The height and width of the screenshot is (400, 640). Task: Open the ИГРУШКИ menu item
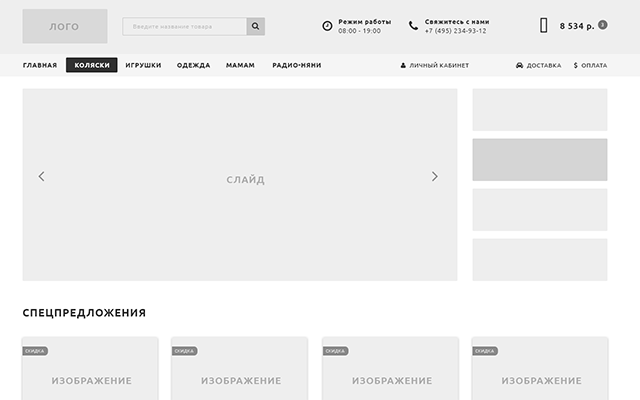[143, 65]
